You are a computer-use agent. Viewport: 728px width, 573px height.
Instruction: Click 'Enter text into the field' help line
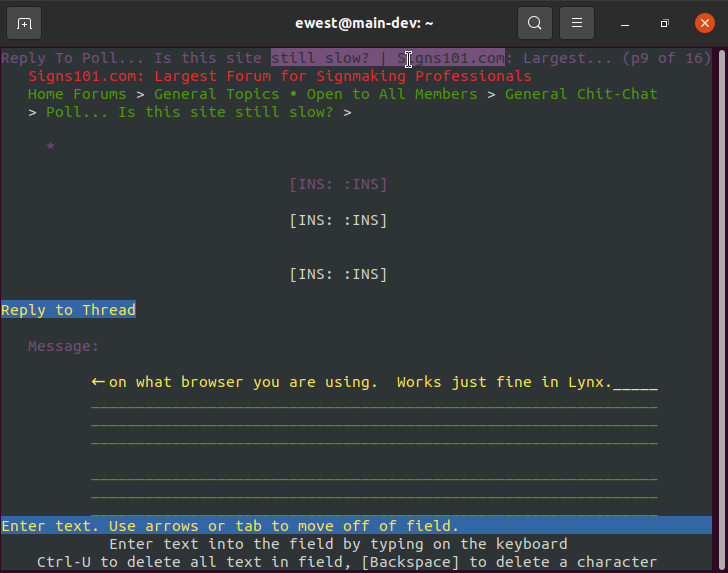point(338,544)
